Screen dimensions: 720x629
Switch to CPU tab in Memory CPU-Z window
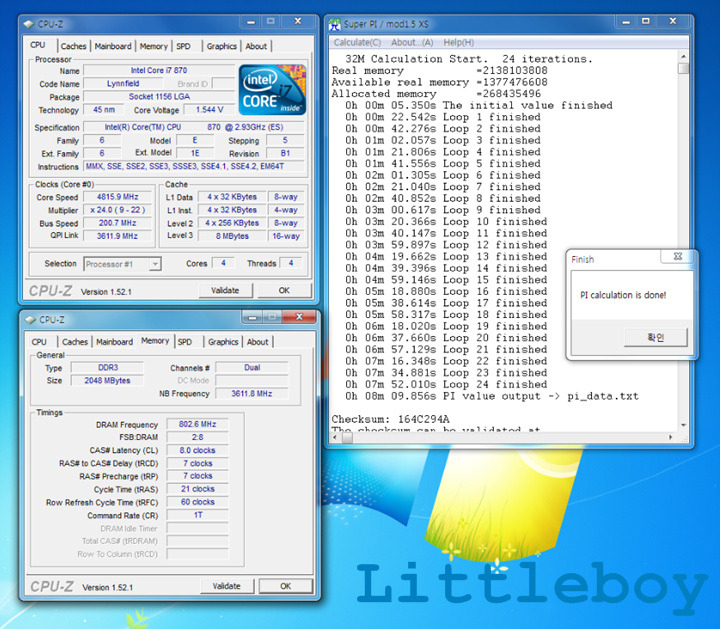(39, 342)
